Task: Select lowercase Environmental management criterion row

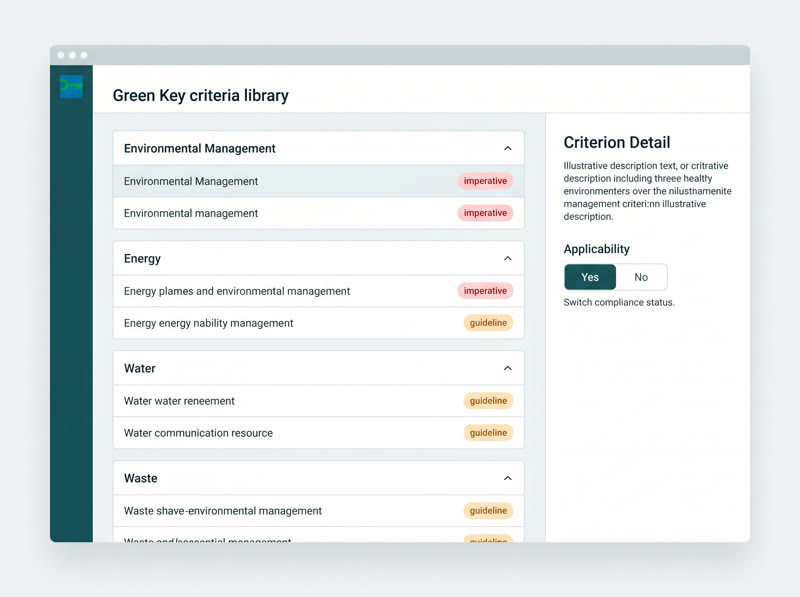Action: [318, 213]
